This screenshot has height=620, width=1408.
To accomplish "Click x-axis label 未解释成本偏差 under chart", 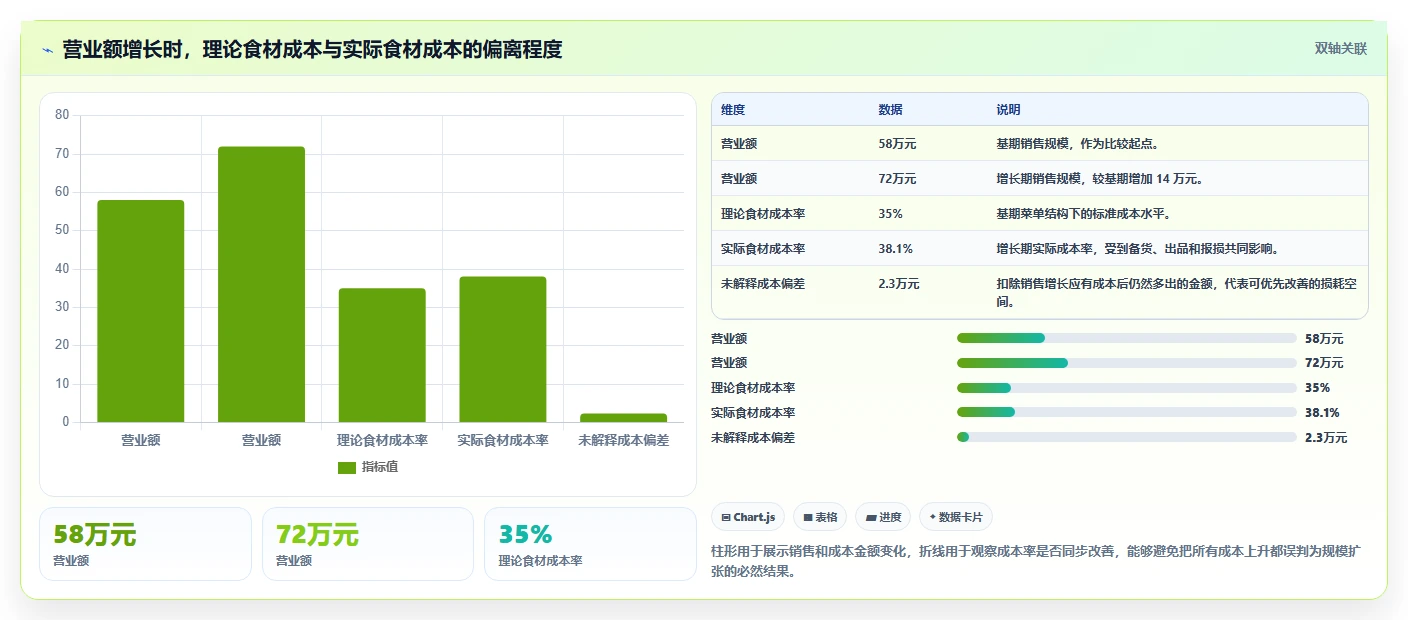I will [623, 440].
